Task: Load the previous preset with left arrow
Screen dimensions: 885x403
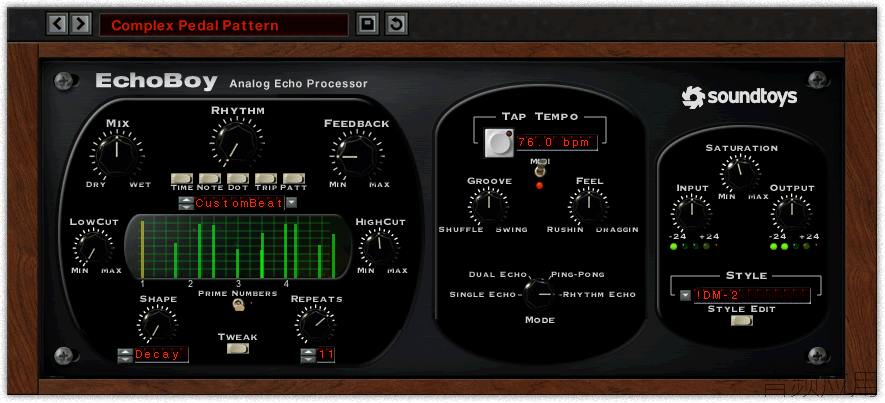Action: click(x=58, y=24)
